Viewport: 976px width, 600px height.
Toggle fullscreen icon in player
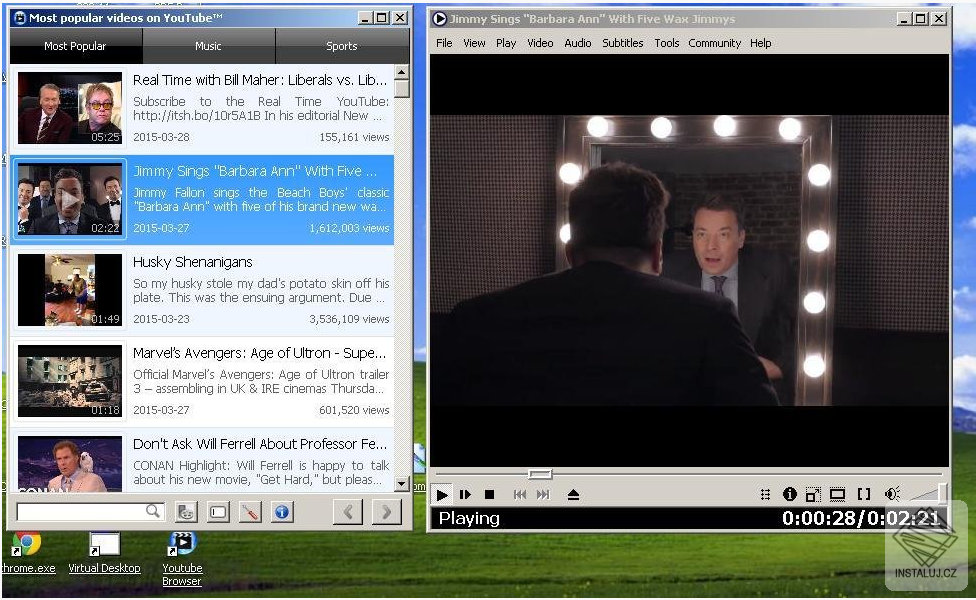pyautogui.click(x=813, y=494)
